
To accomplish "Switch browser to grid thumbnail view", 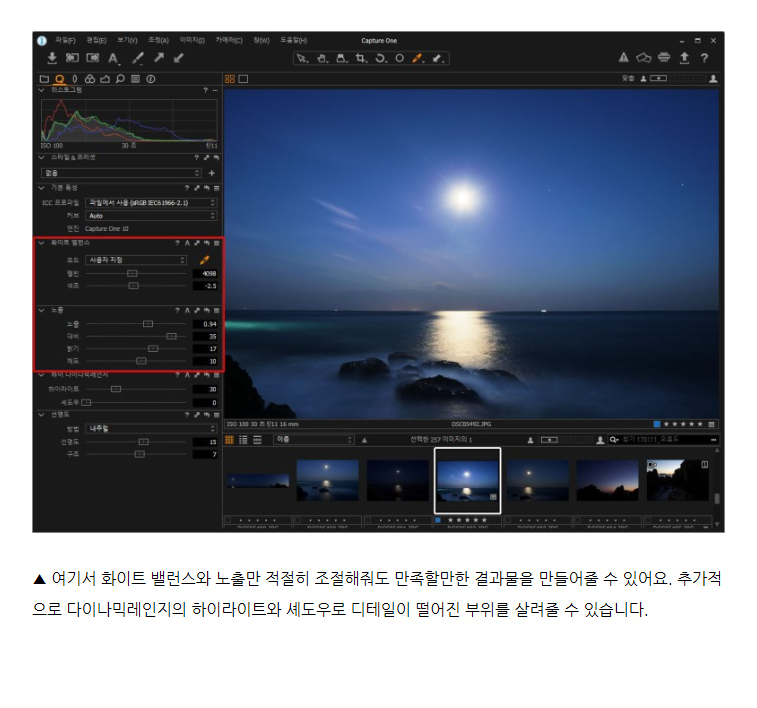I will pos(229,440).
